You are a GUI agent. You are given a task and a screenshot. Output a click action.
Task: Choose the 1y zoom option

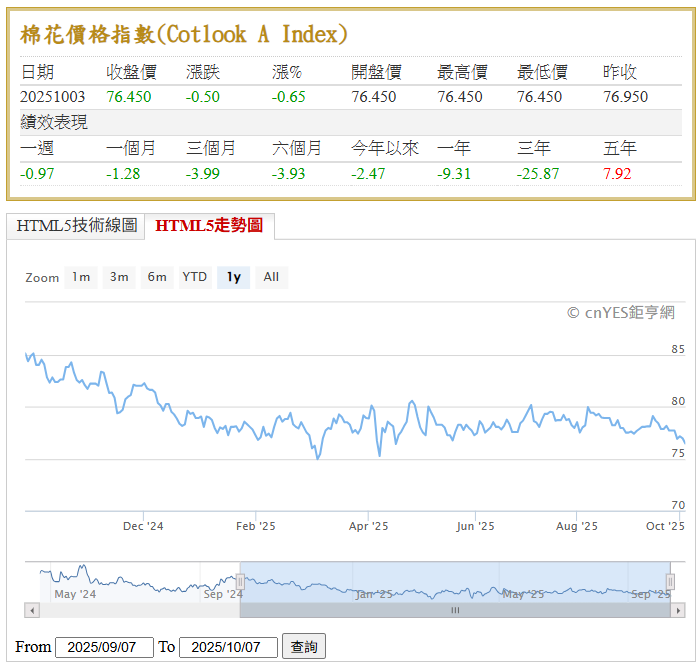[x=233, y=277]
